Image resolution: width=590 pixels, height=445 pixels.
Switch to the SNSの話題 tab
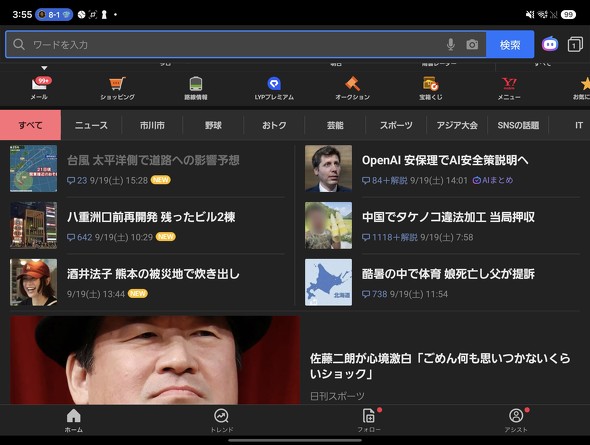pos(518,125)
